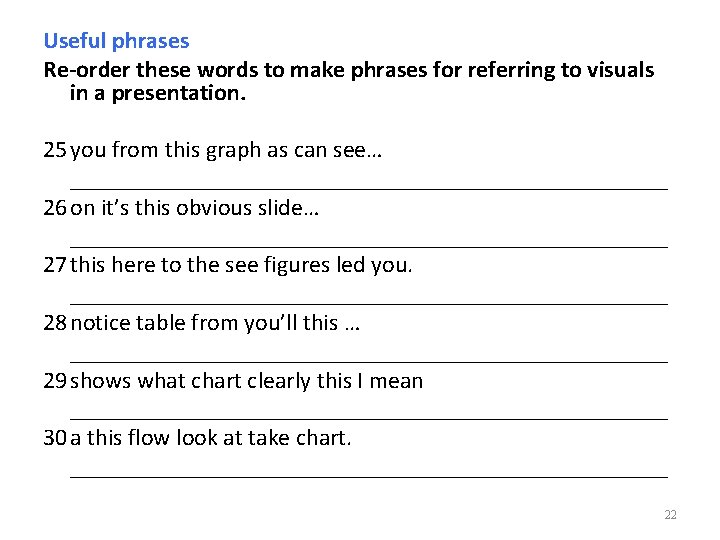Viewport: 720px width, 540px height.
Task: Click the blank answer line under item 26
Action: click(368, 245)
